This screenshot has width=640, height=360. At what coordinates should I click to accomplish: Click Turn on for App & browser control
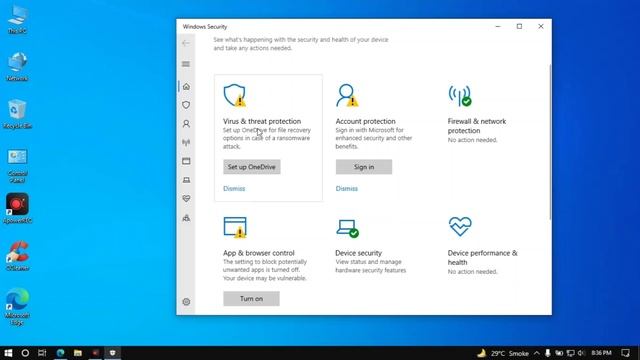pyautogui.click(x=251, y=299)
